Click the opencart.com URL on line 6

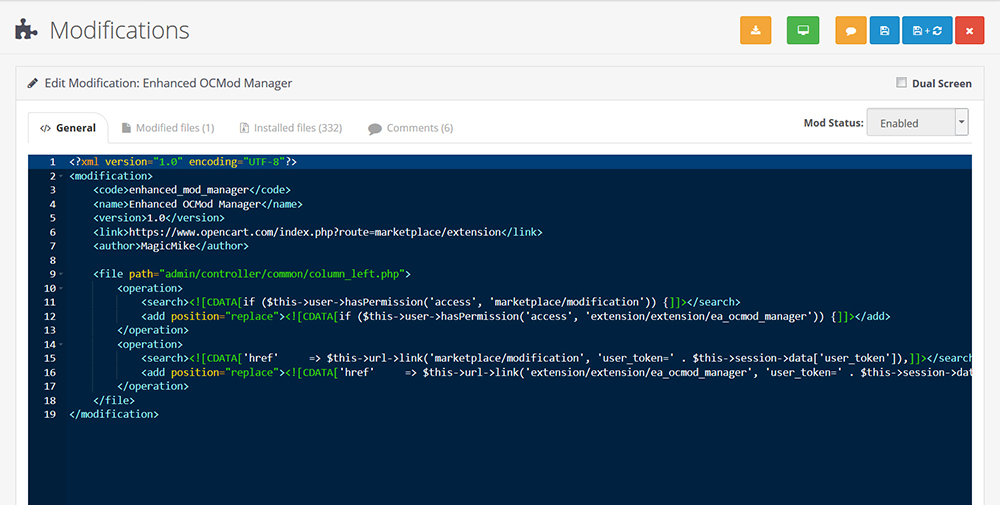click(x=315, y=232)
